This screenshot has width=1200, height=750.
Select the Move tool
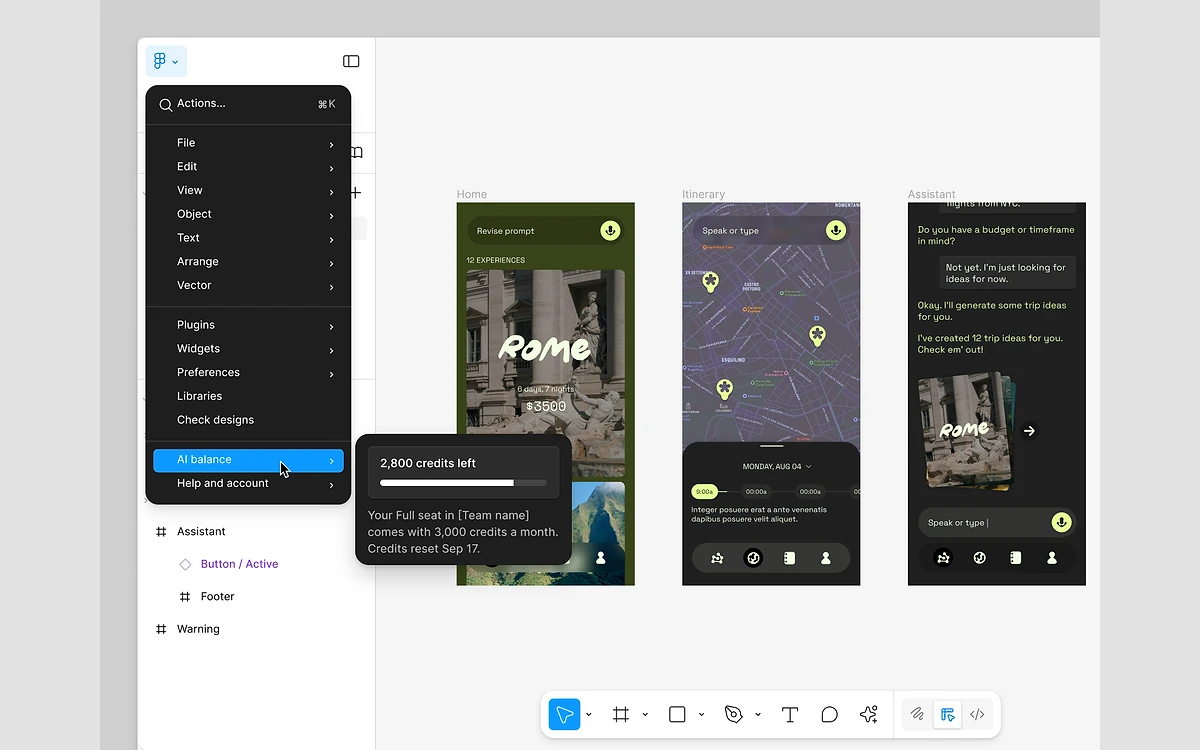point(564,714)
